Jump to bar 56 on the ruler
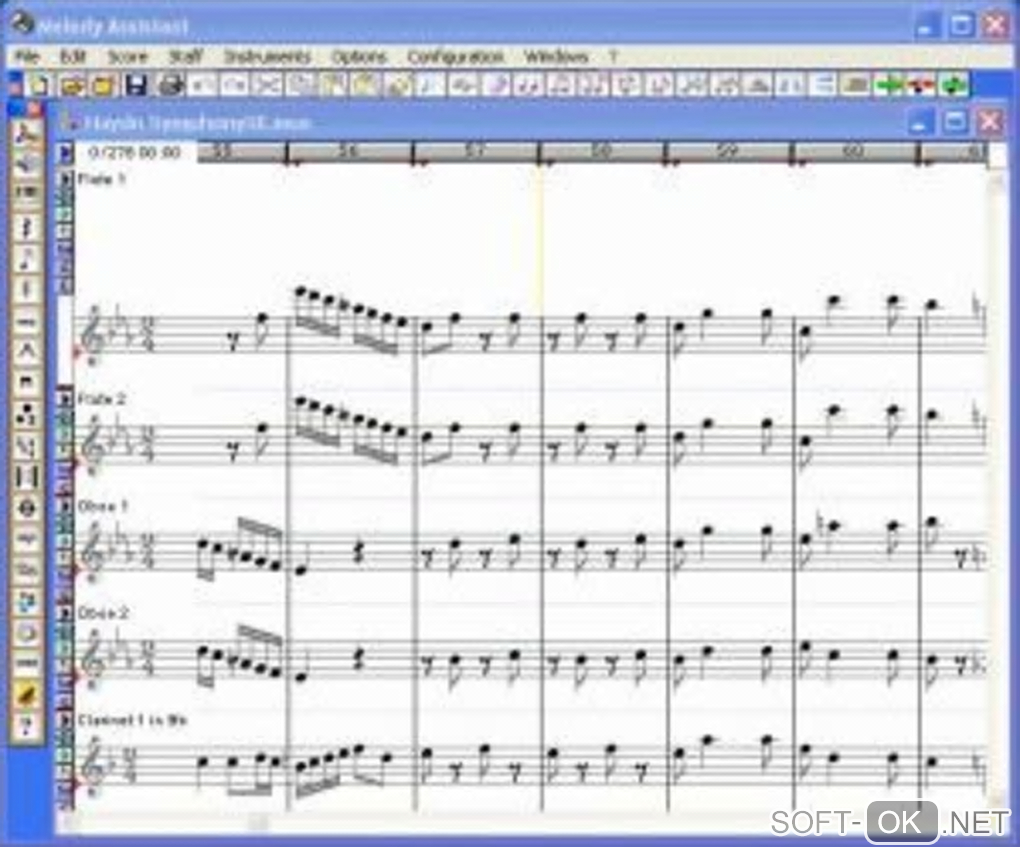Viewport: 1020px width, 847px height. click(x=349, y=152)
